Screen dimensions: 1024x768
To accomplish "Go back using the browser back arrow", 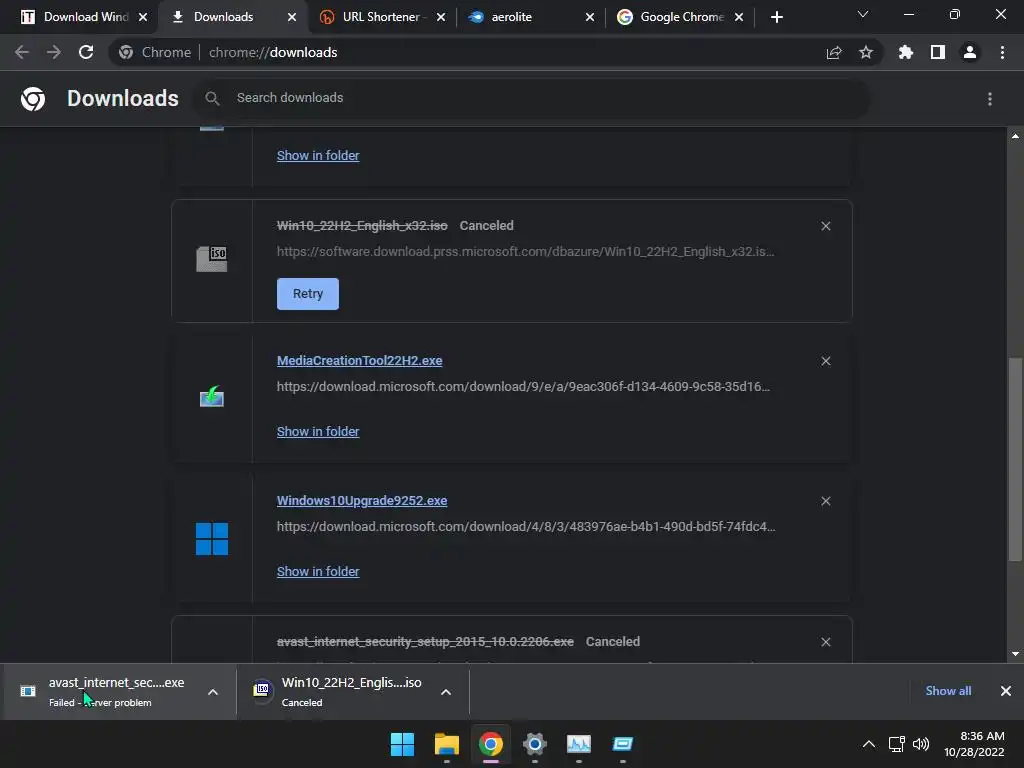I will [22, 52].
